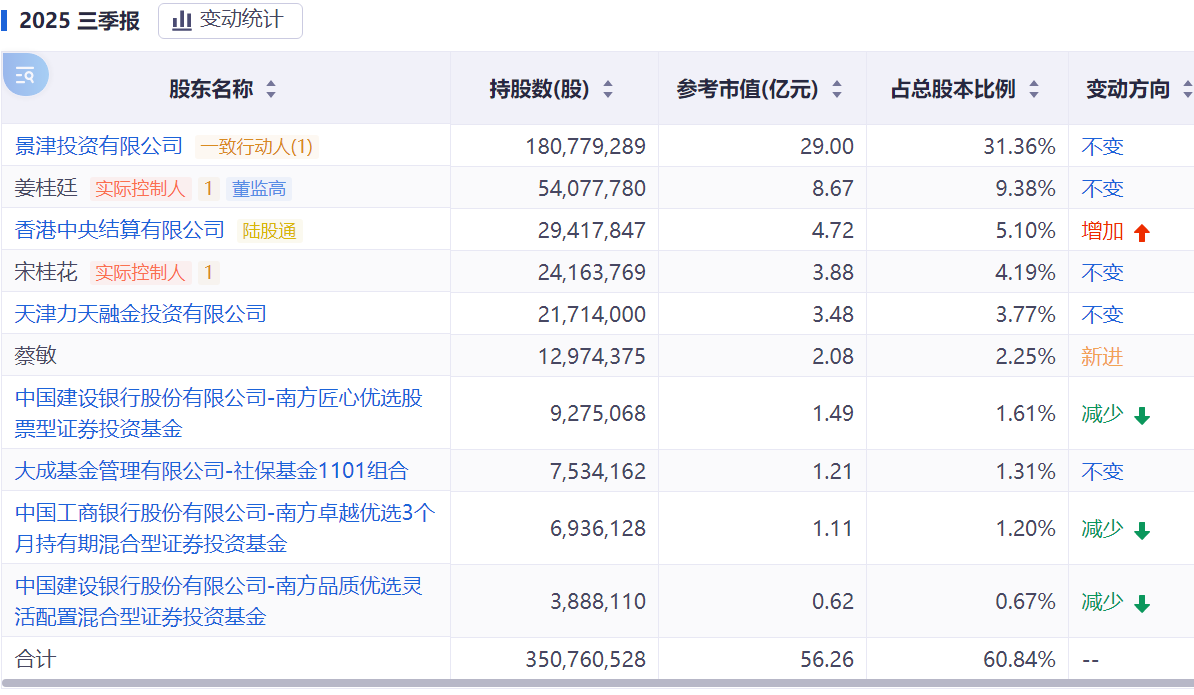This screenshot has height=695, width=1194.
Task: Sort by 参考市值(亿元) column arrows
Action: tap(837, 90)
